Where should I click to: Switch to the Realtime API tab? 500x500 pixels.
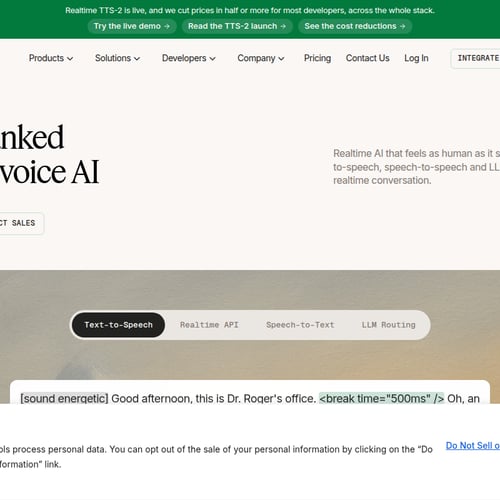coord(209,325)
